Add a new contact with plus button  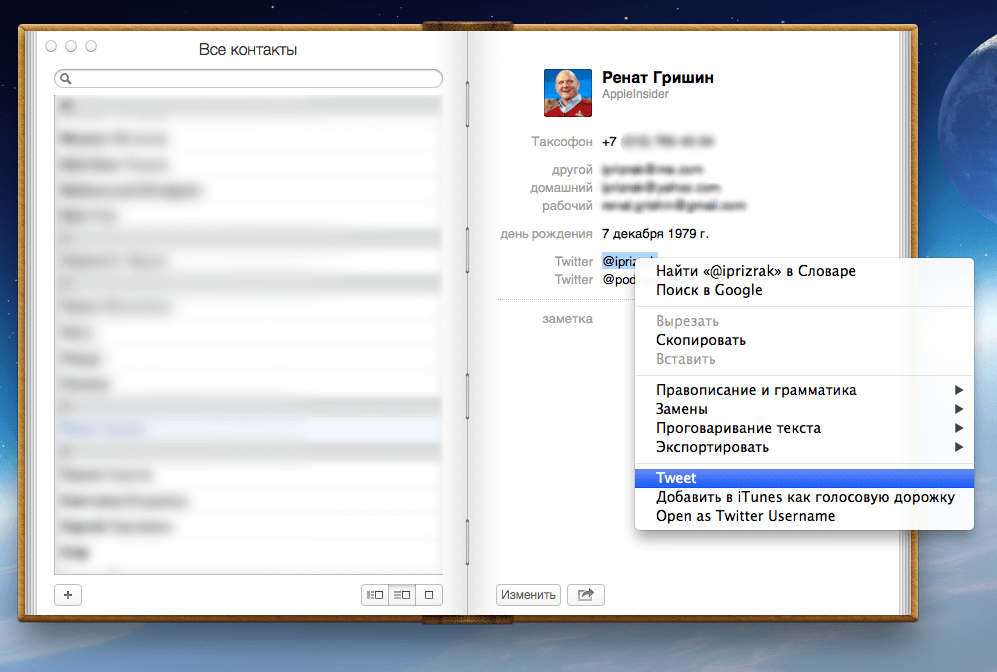tap(68, 595)
